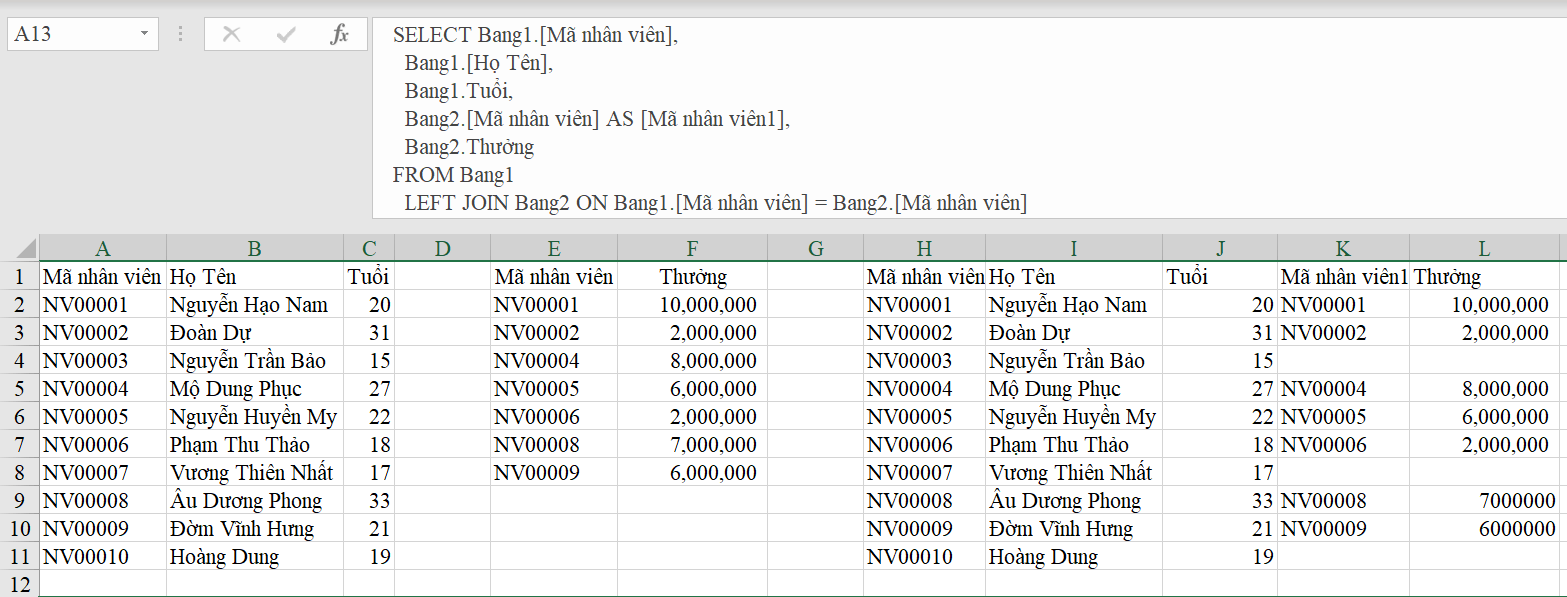This screenshot has height=597, width=1567.
Task: Click cell B11 'Hoàng Dung'
Action: (254, 557)
